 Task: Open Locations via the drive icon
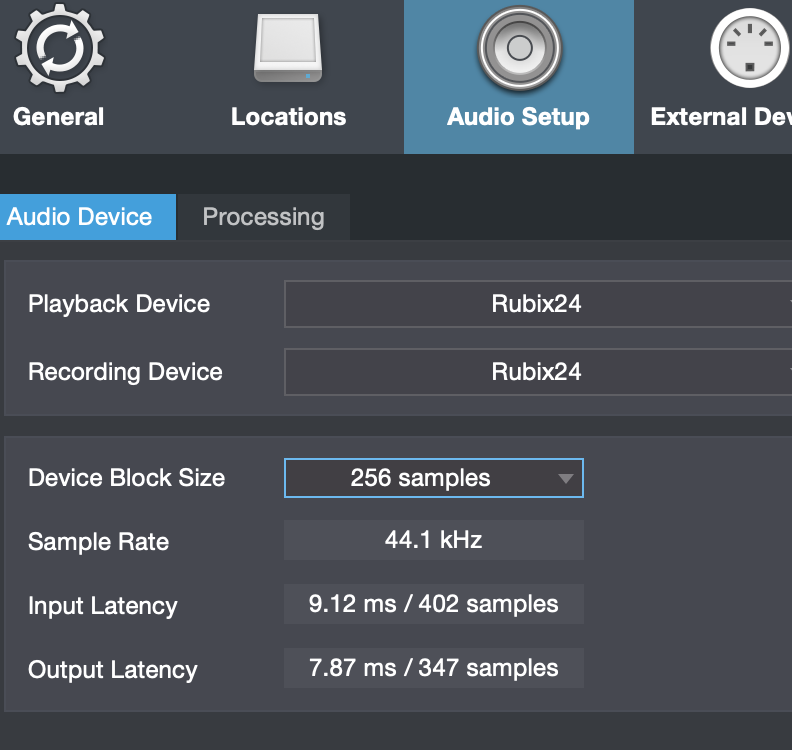[288, 48]
